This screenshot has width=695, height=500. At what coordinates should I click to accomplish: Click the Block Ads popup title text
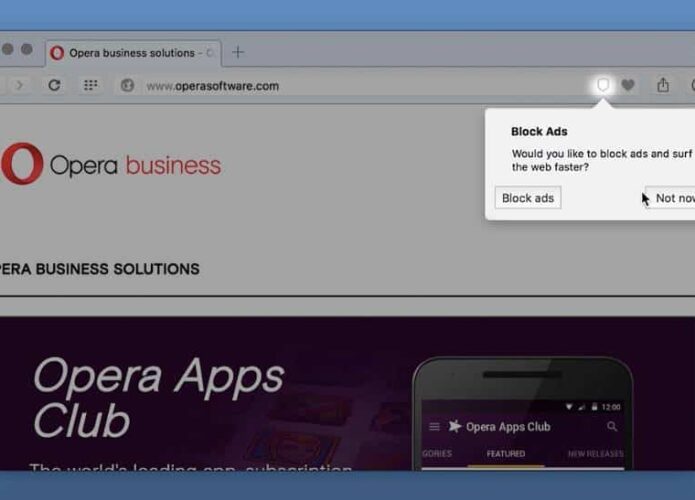[539, 131]
